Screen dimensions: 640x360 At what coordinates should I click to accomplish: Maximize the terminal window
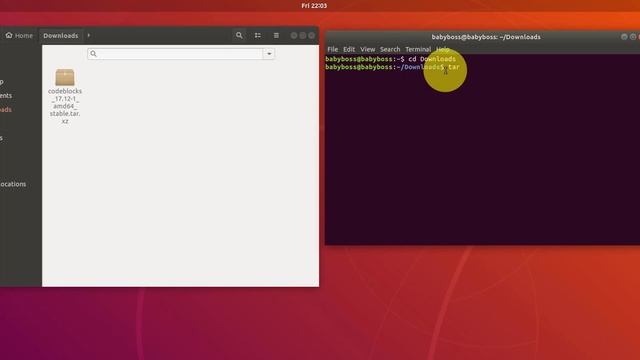633,37
